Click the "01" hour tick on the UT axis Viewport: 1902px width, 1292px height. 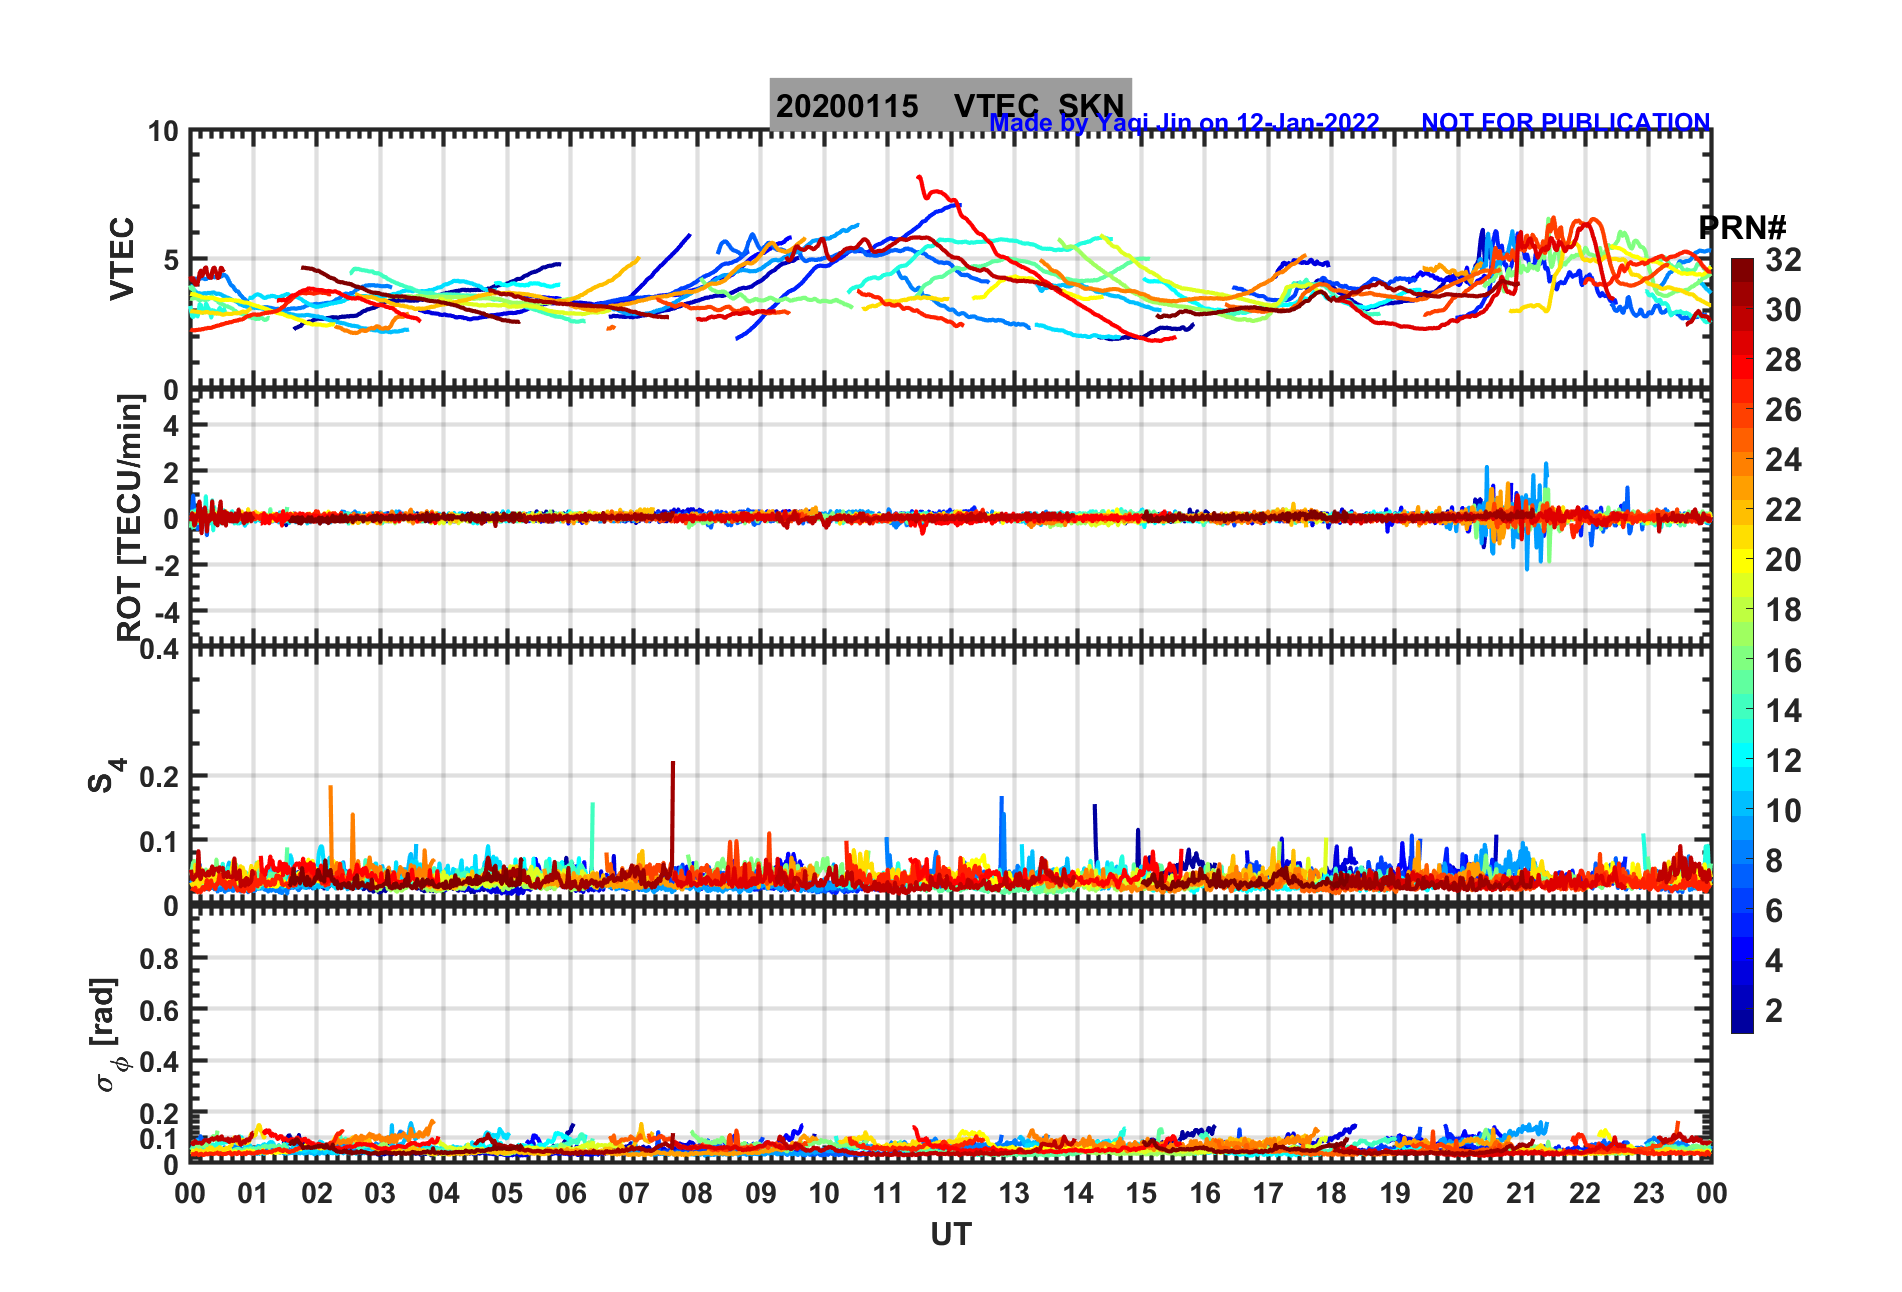click(253, 1193)
